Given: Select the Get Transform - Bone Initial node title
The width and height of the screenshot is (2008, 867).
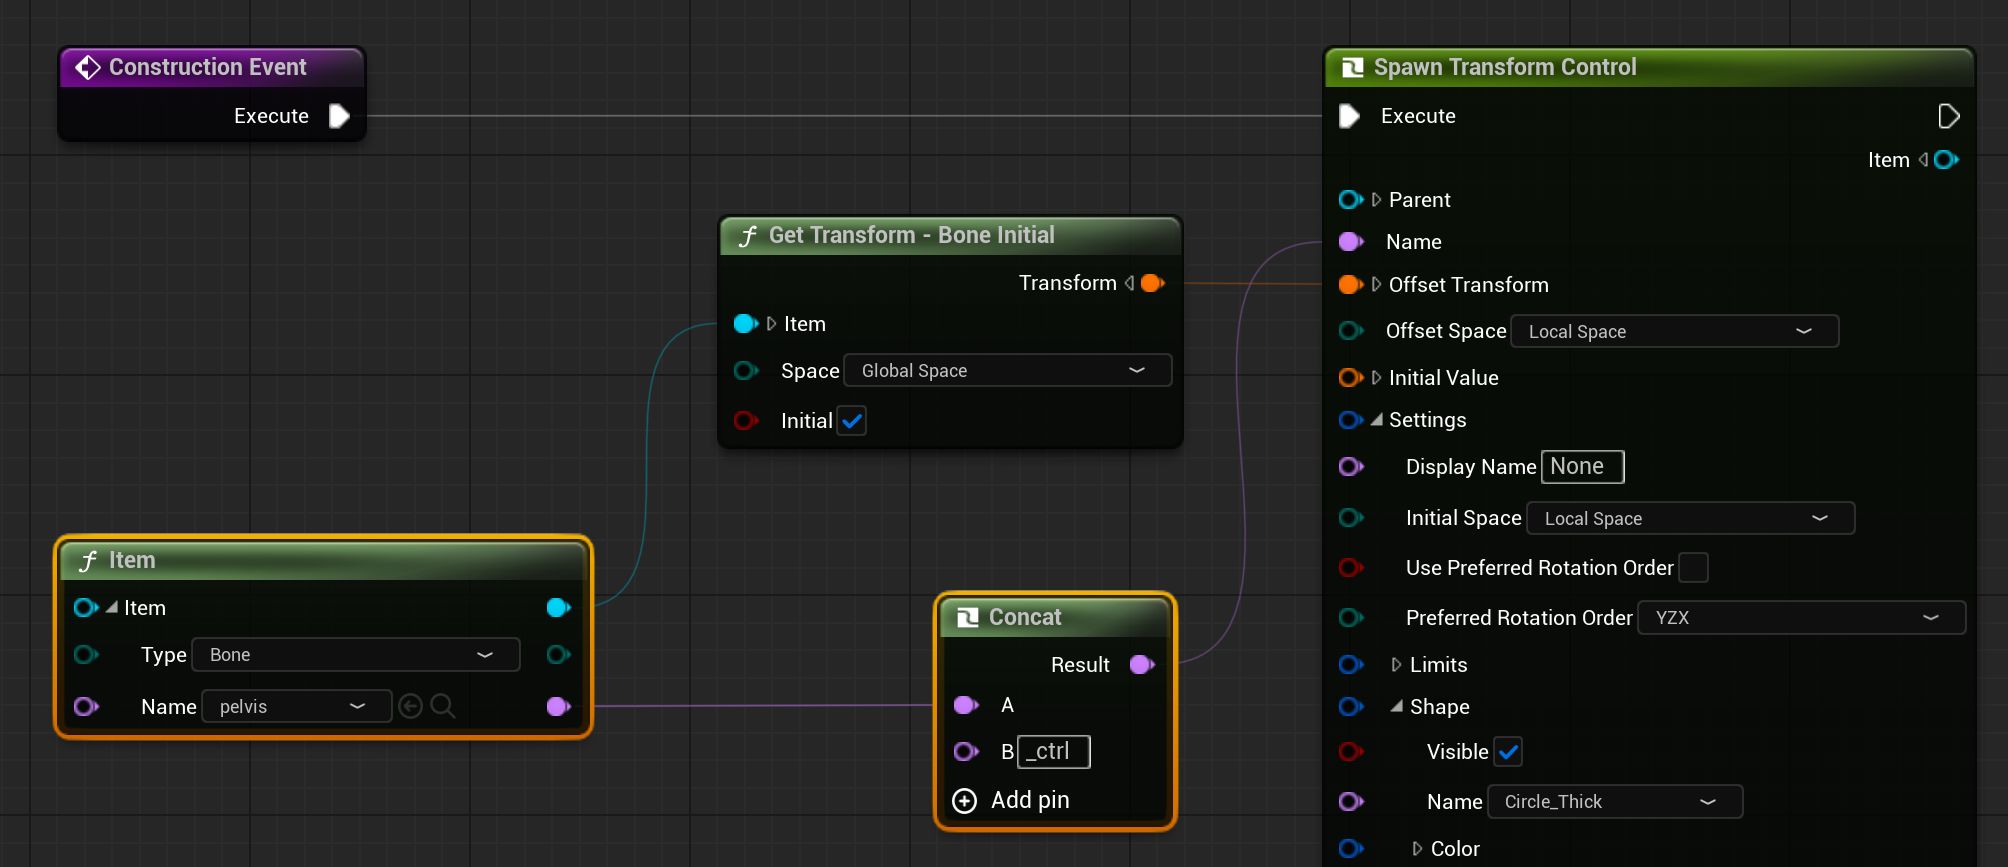Looking at the screenshot, I should (912, 235).
